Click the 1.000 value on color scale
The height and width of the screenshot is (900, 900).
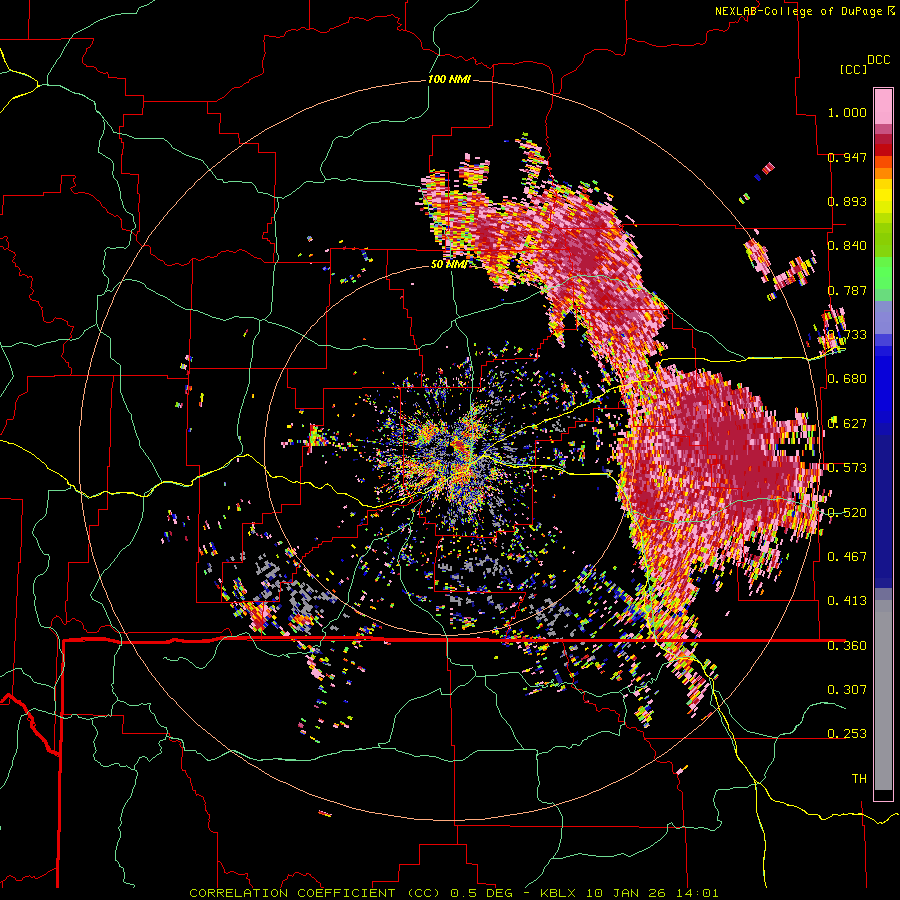(847, 112)
